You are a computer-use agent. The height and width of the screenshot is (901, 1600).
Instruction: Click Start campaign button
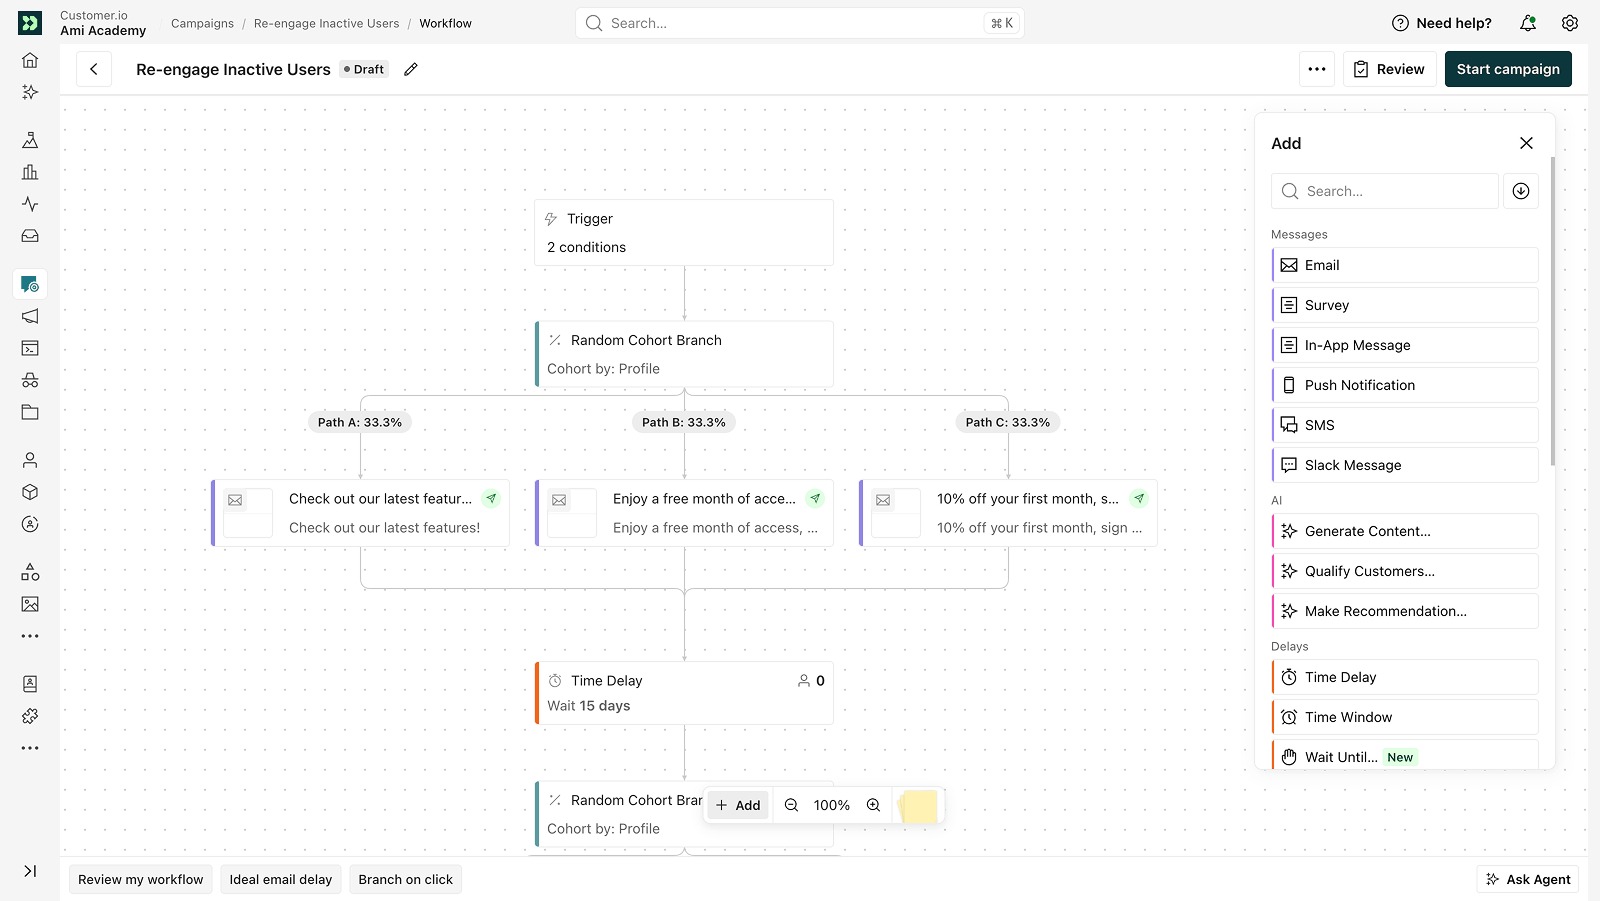(1508, 69)
